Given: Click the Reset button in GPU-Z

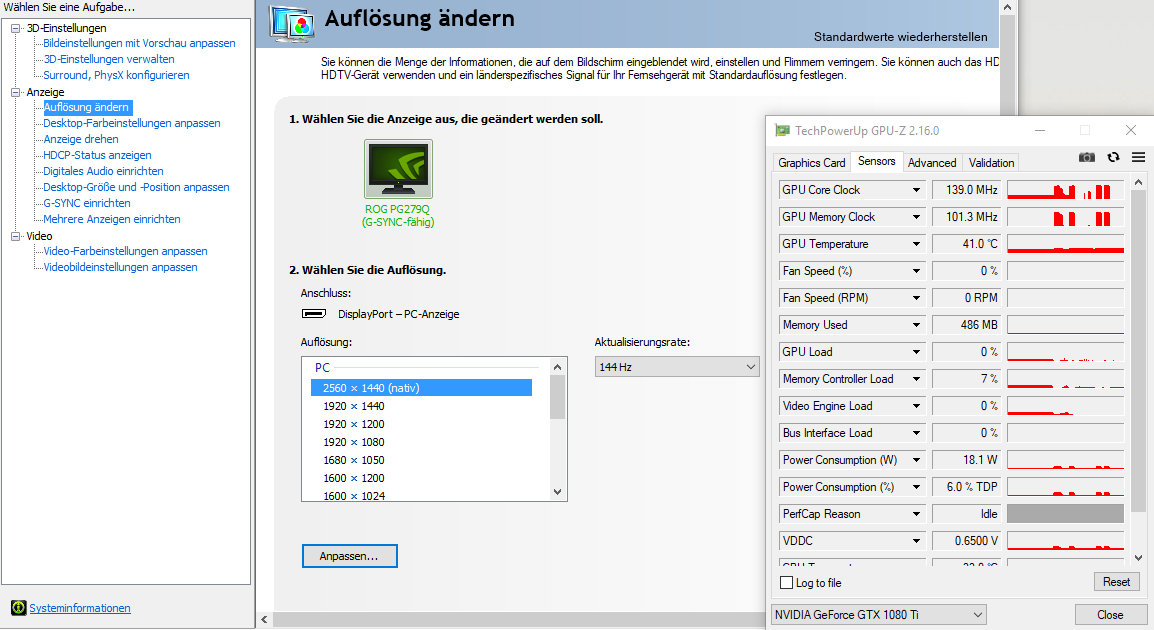Looking at the screenshot, I should click(1116, 581).
